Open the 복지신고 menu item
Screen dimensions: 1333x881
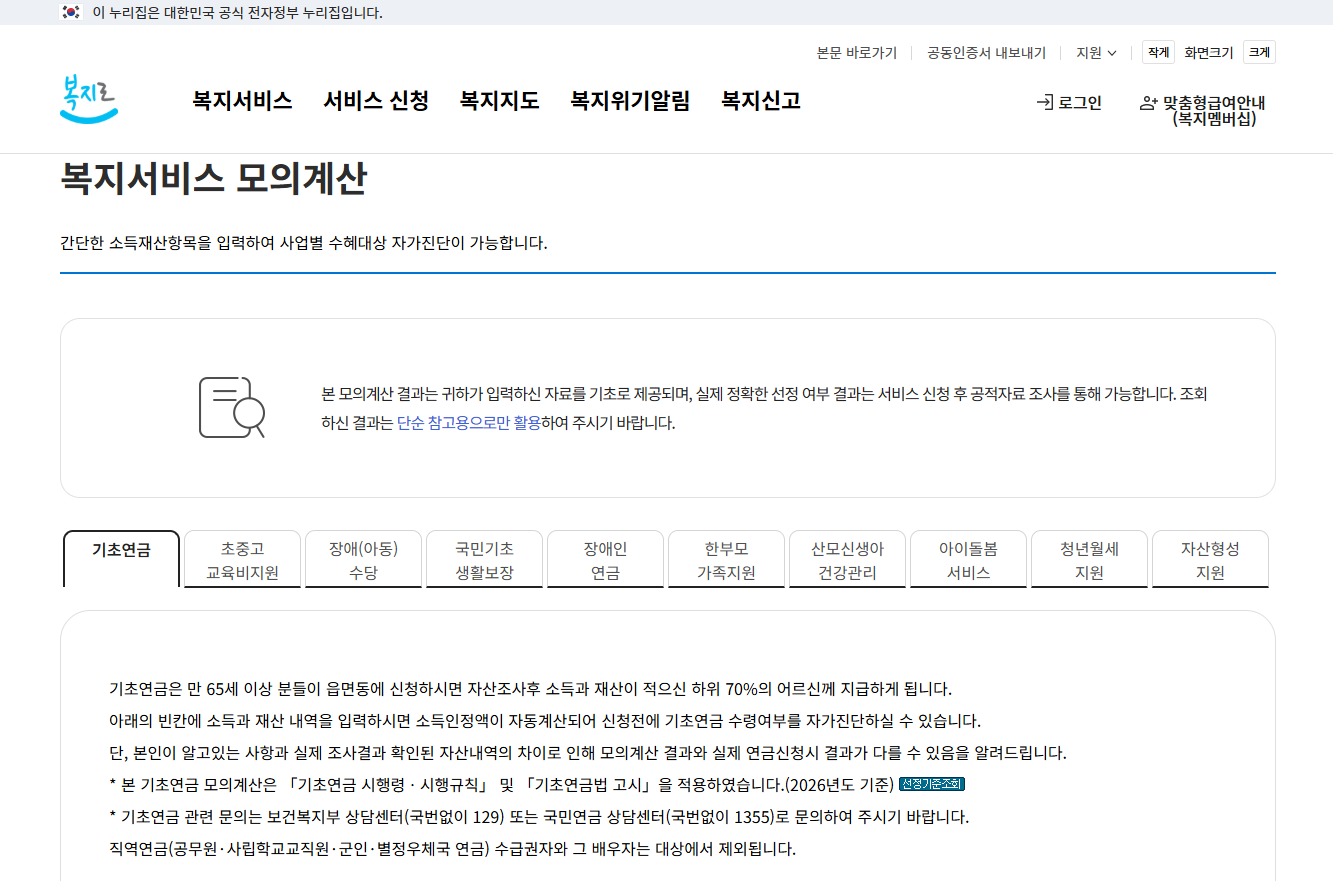pos(761,101)
